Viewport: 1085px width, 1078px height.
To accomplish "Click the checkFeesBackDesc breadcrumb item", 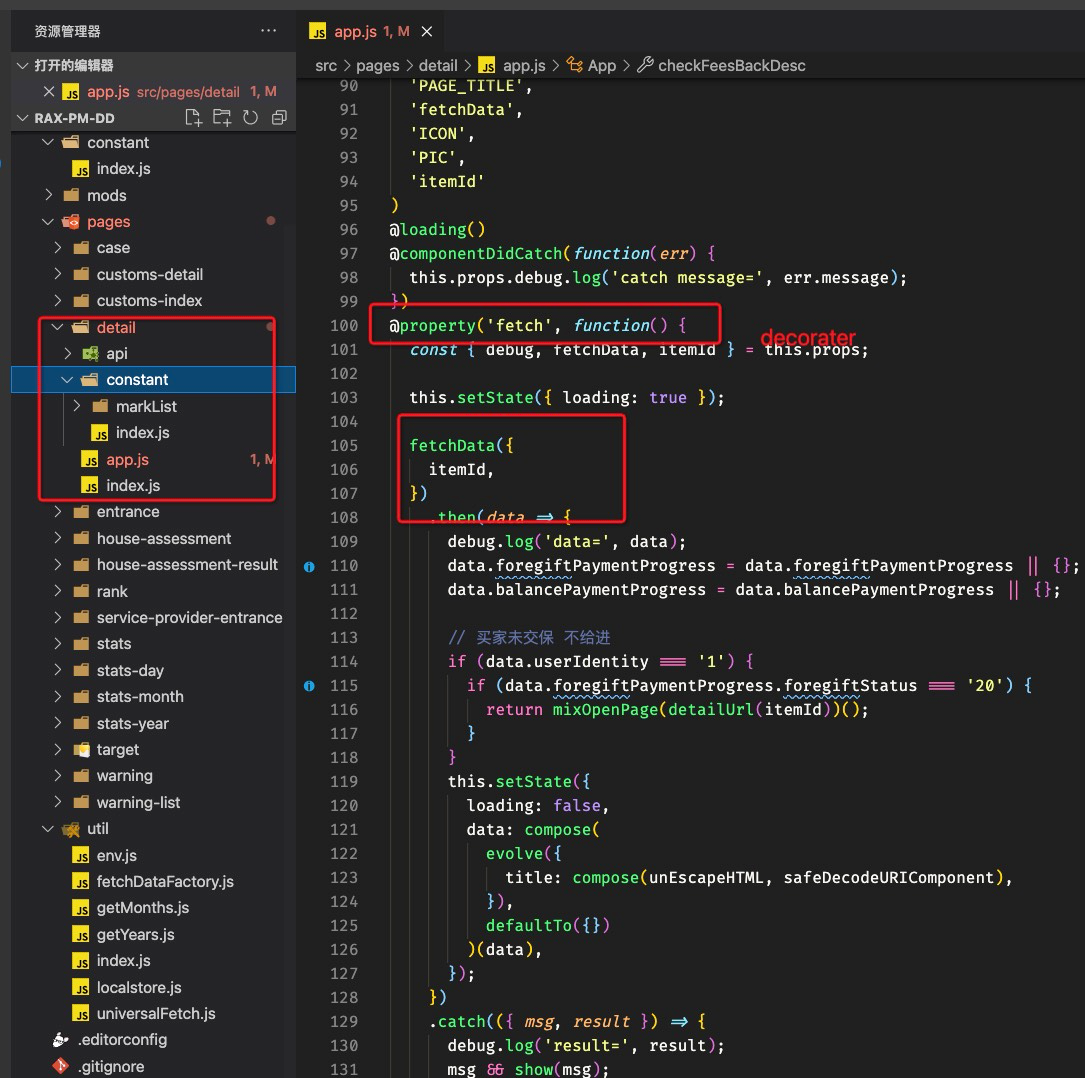I will [x=731, y=65].
